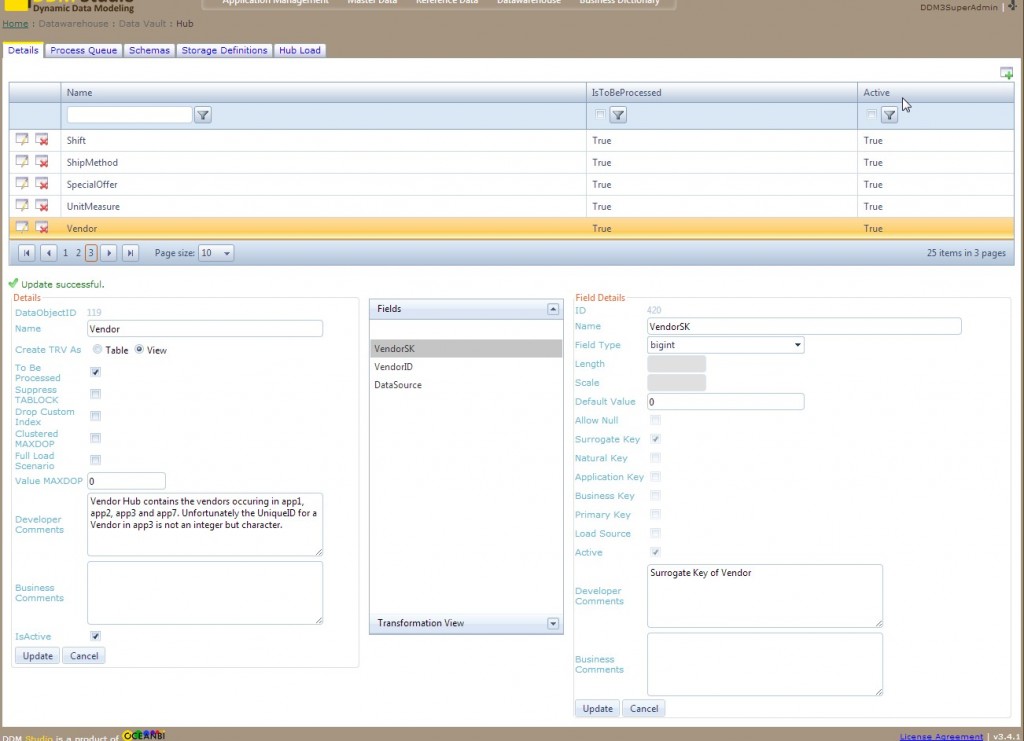Toggle Business Key checkbox
Viewport: 1024px width, 741px height.
(x=655, y=496)
